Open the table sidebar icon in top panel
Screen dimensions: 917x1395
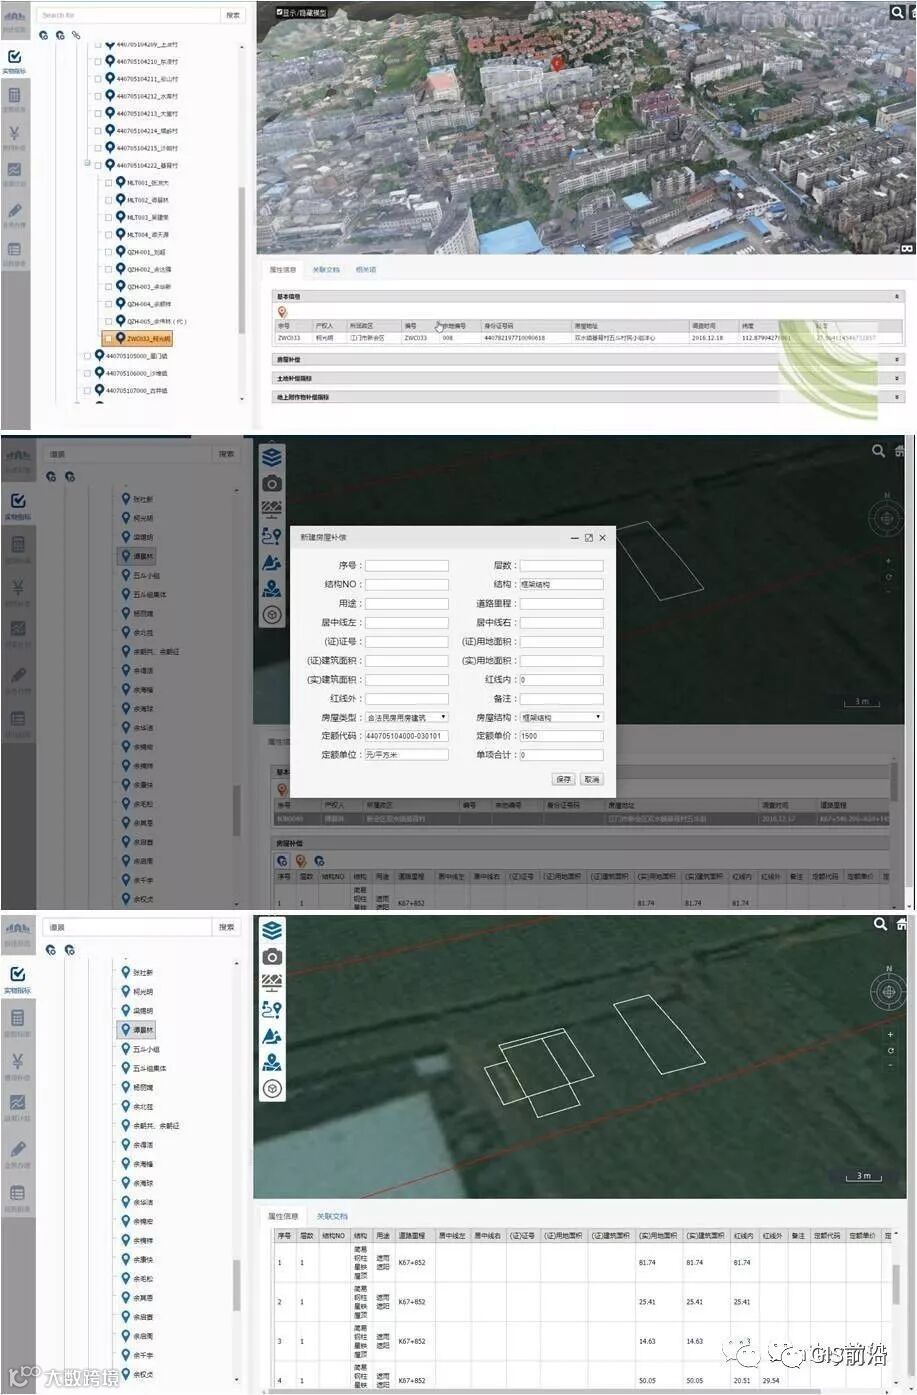(x=14, y=250)
